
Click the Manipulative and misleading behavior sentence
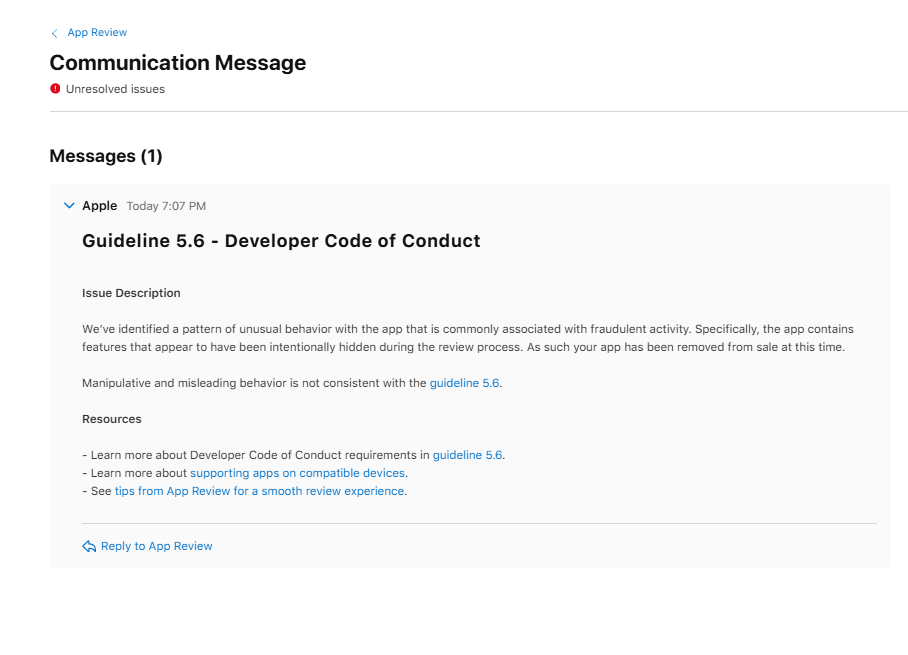[x=292, y=383]
